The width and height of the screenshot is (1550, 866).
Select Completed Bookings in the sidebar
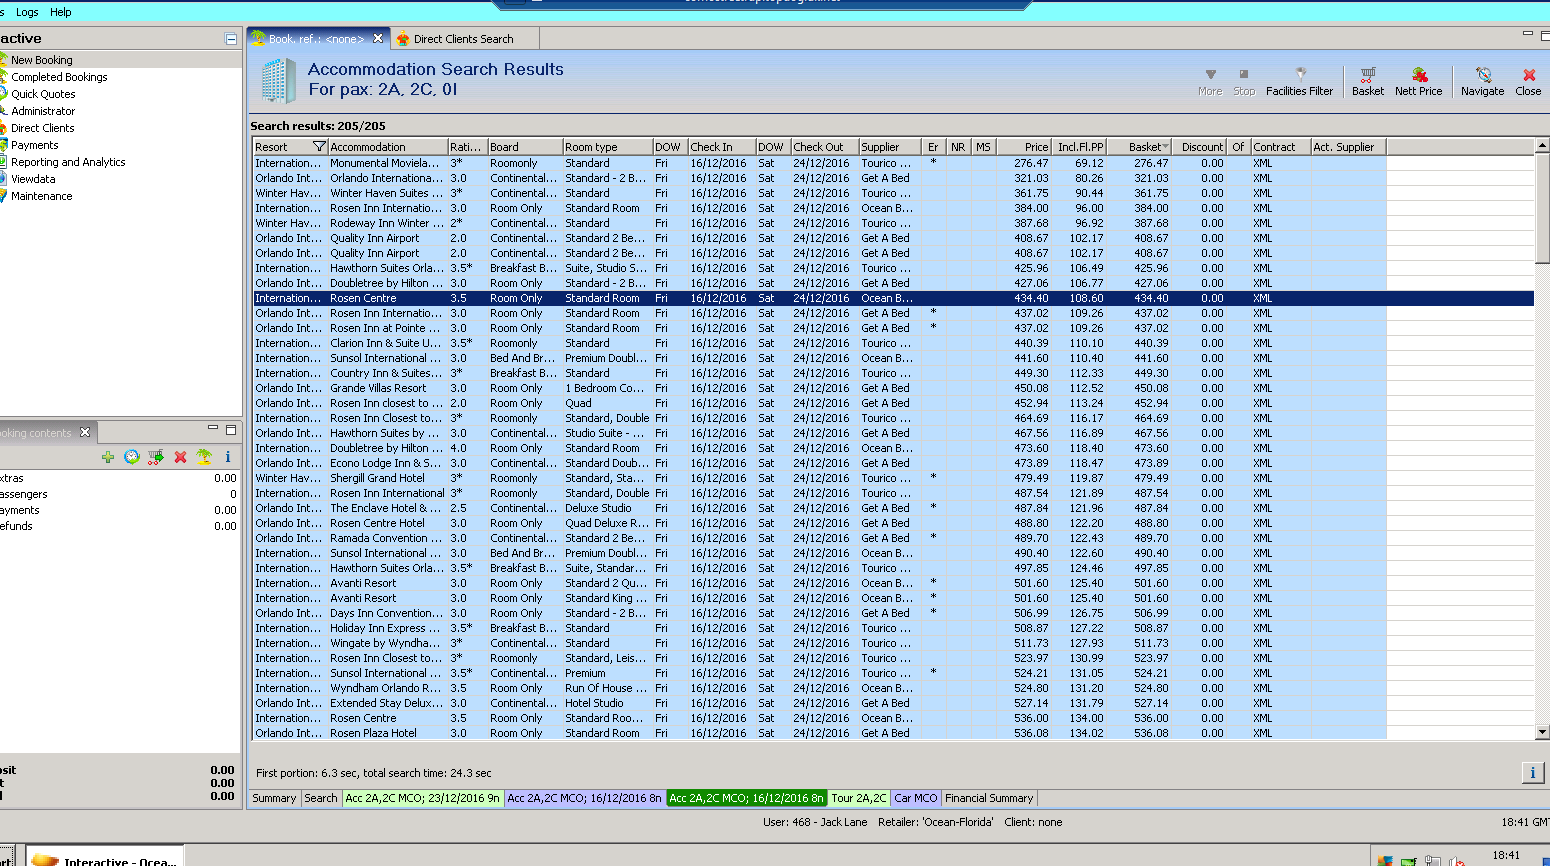click(59, 77)
